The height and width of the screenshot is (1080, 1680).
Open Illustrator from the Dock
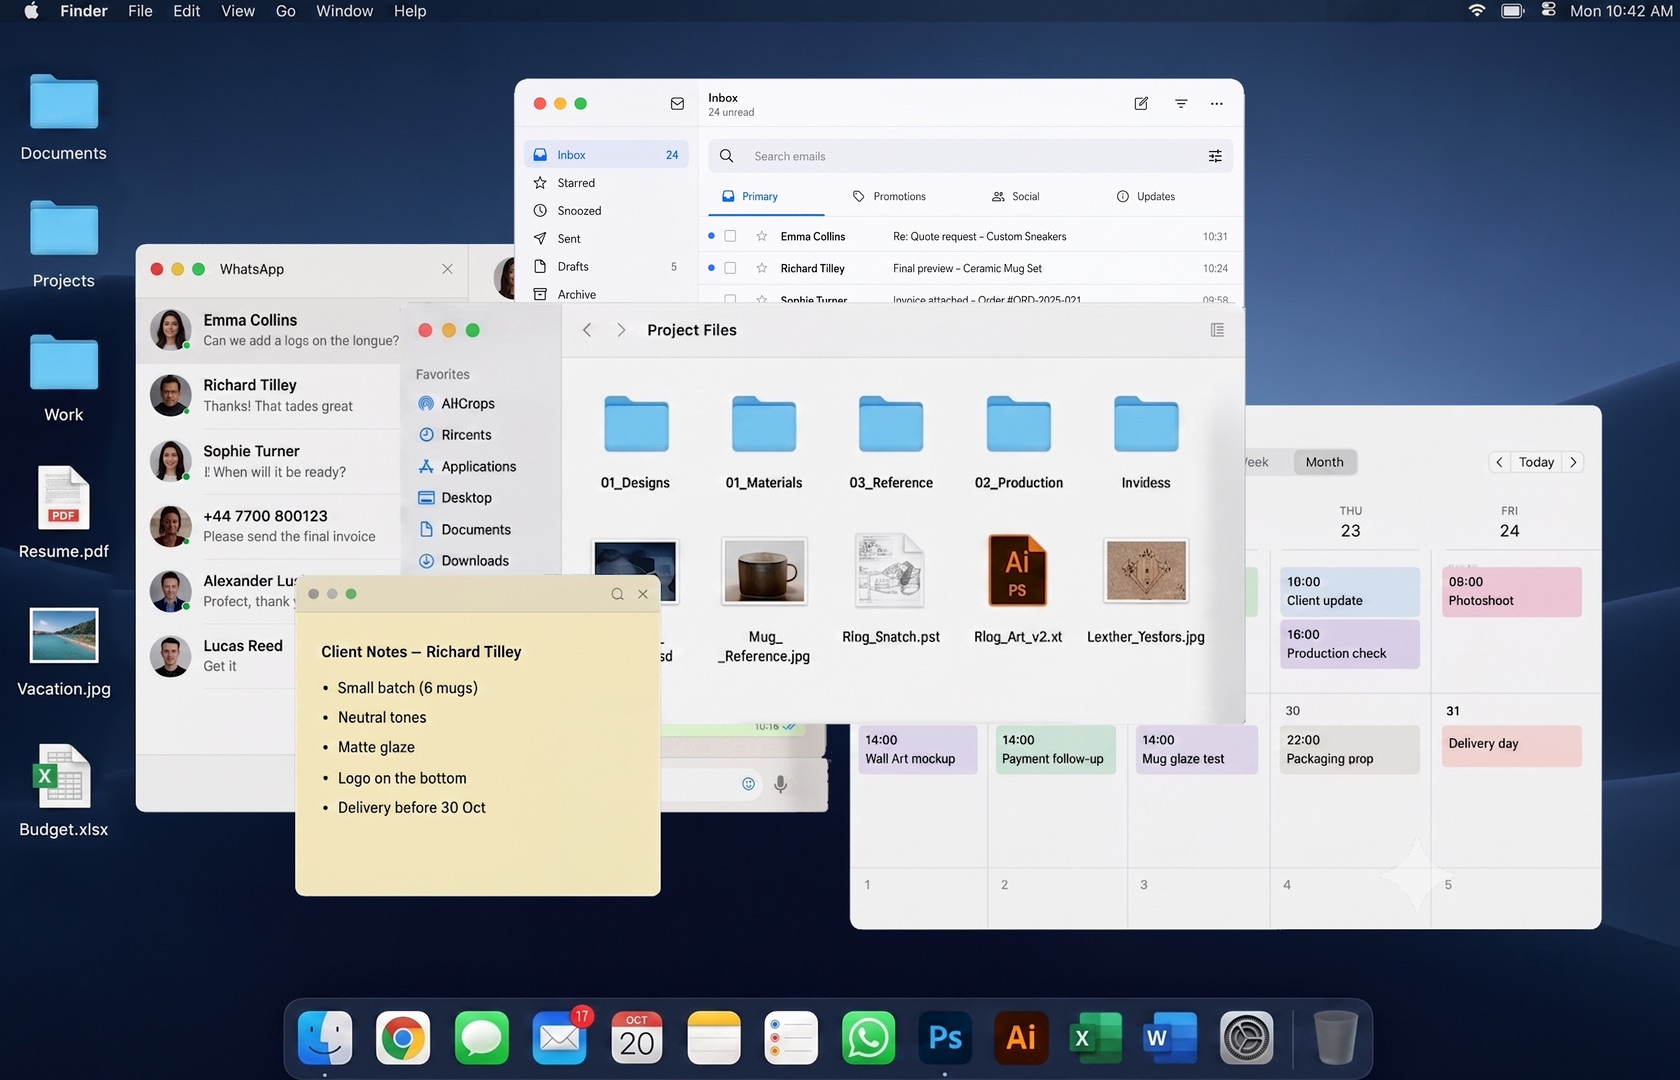click(x=1021, y=1038)
